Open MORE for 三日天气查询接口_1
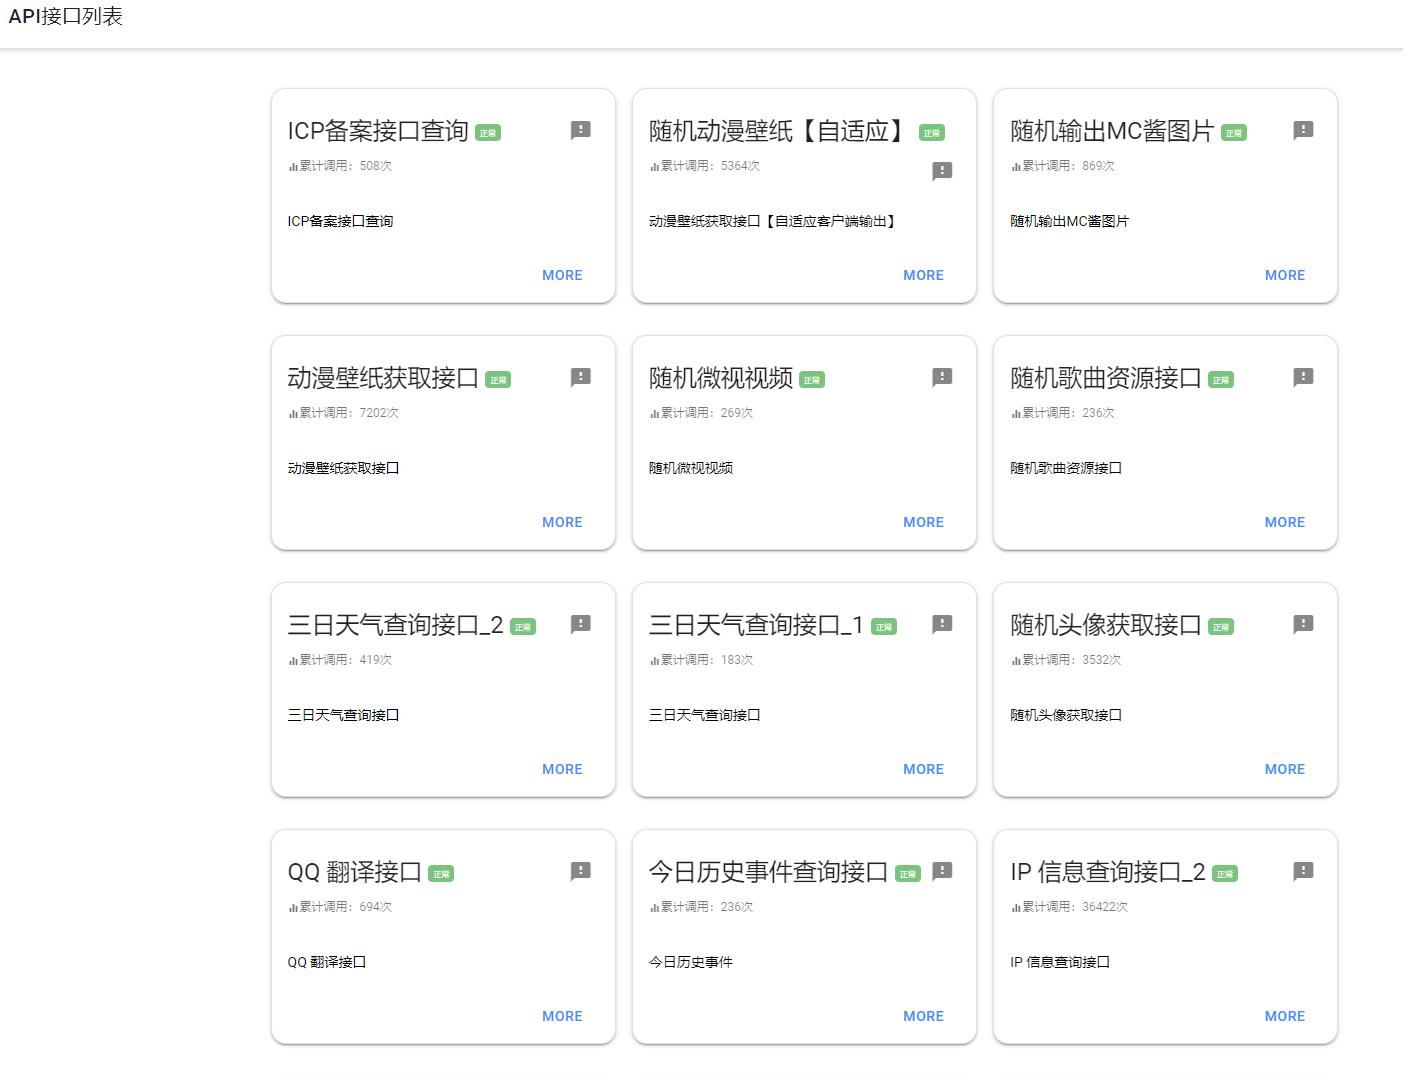1403x1074 pixels. 923,769
